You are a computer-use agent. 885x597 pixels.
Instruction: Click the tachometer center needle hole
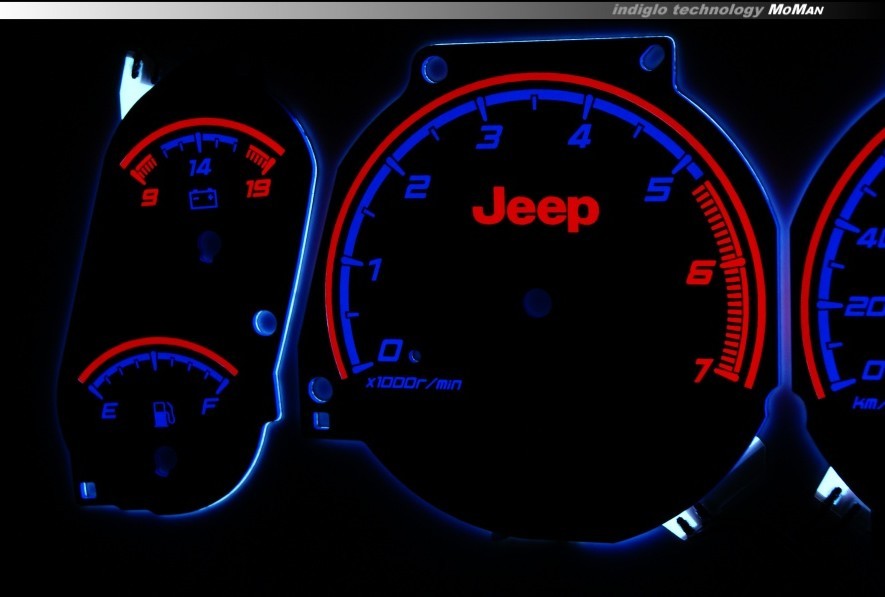tap(537, 303)
